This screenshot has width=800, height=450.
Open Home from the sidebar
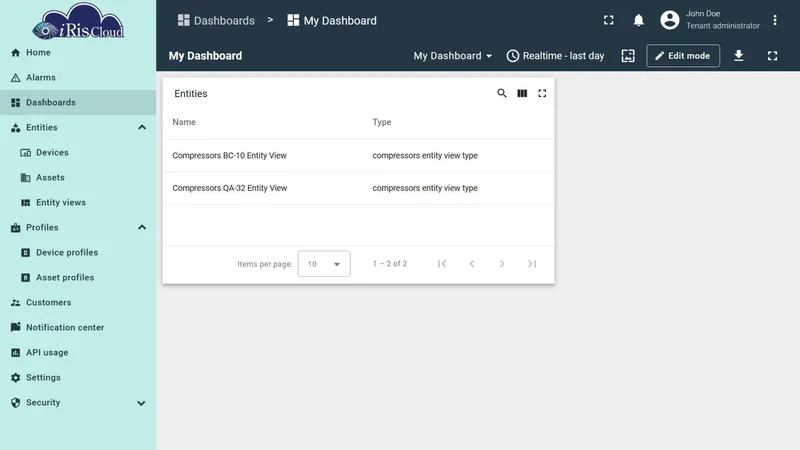tap(78, 53)
